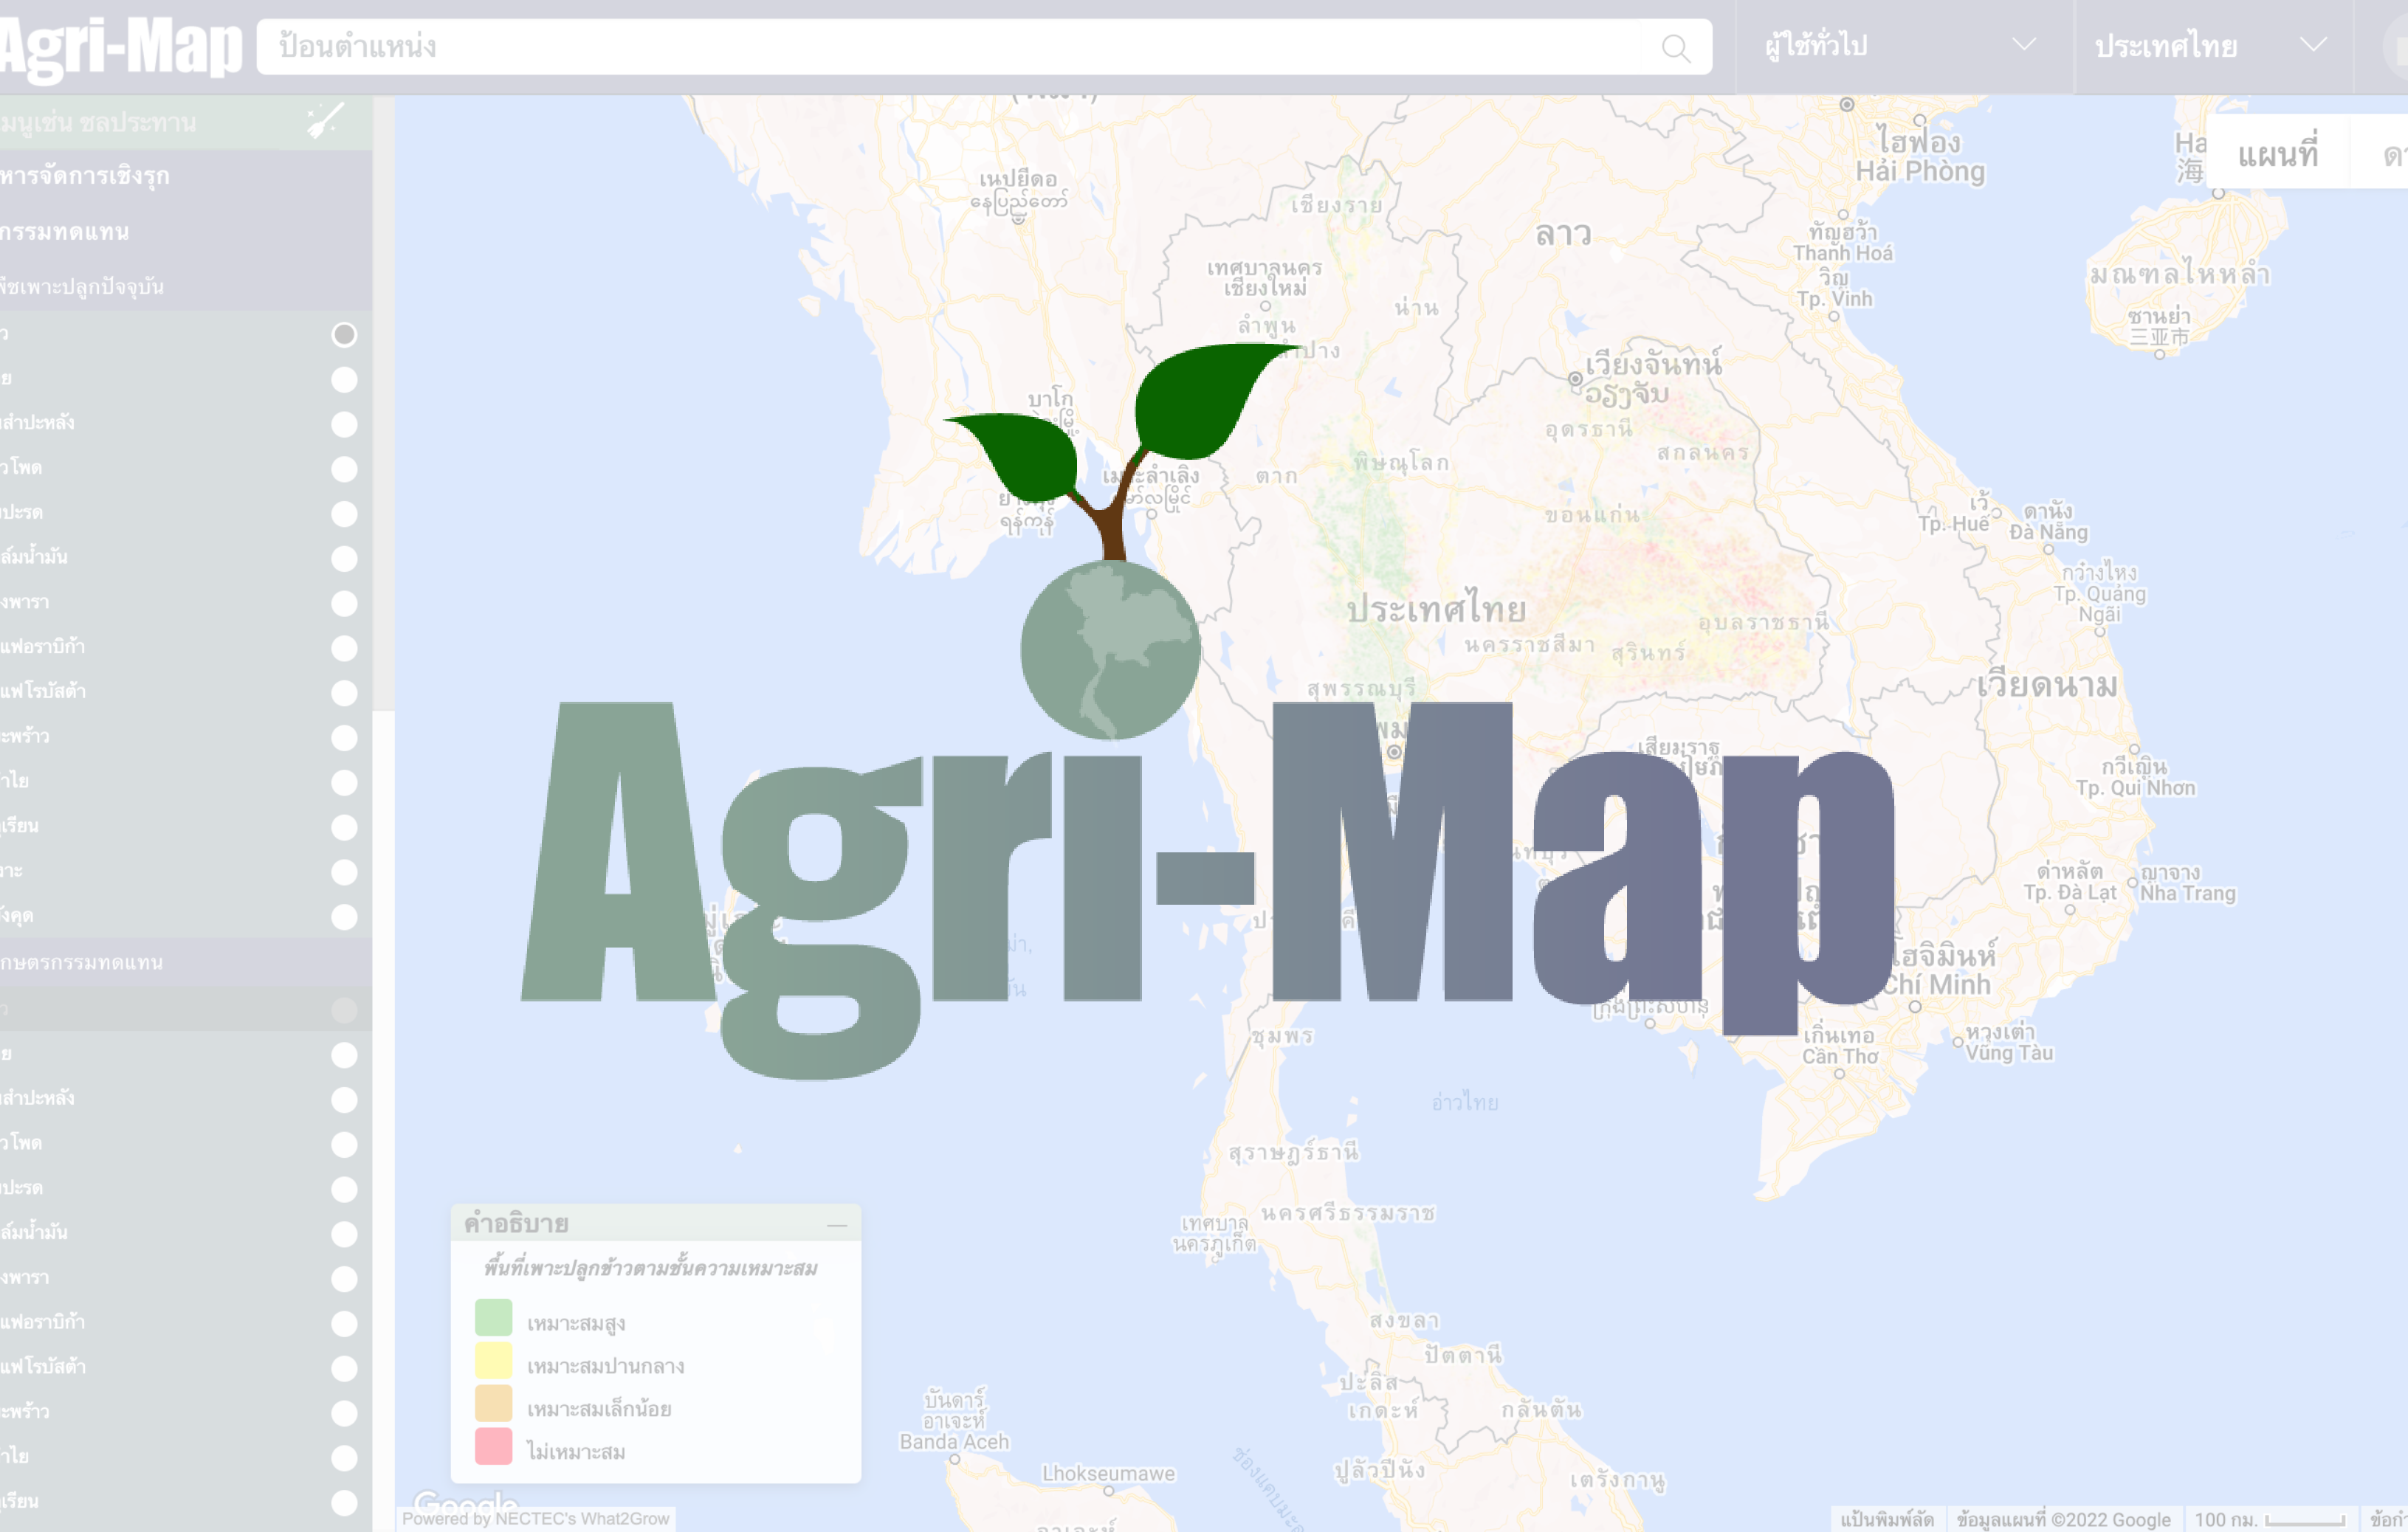Viewport: 2408px width, 1532px height.
Task: Select cassava (สำปะหลัง) radio under substitute agriculture
Action: pos(344,1100)
